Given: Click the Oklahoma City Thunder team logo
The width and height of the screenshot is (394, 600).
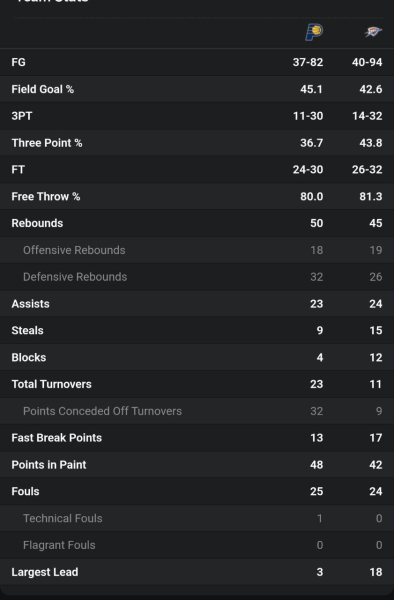Looking at the screenshot, I should click(373, 32).
